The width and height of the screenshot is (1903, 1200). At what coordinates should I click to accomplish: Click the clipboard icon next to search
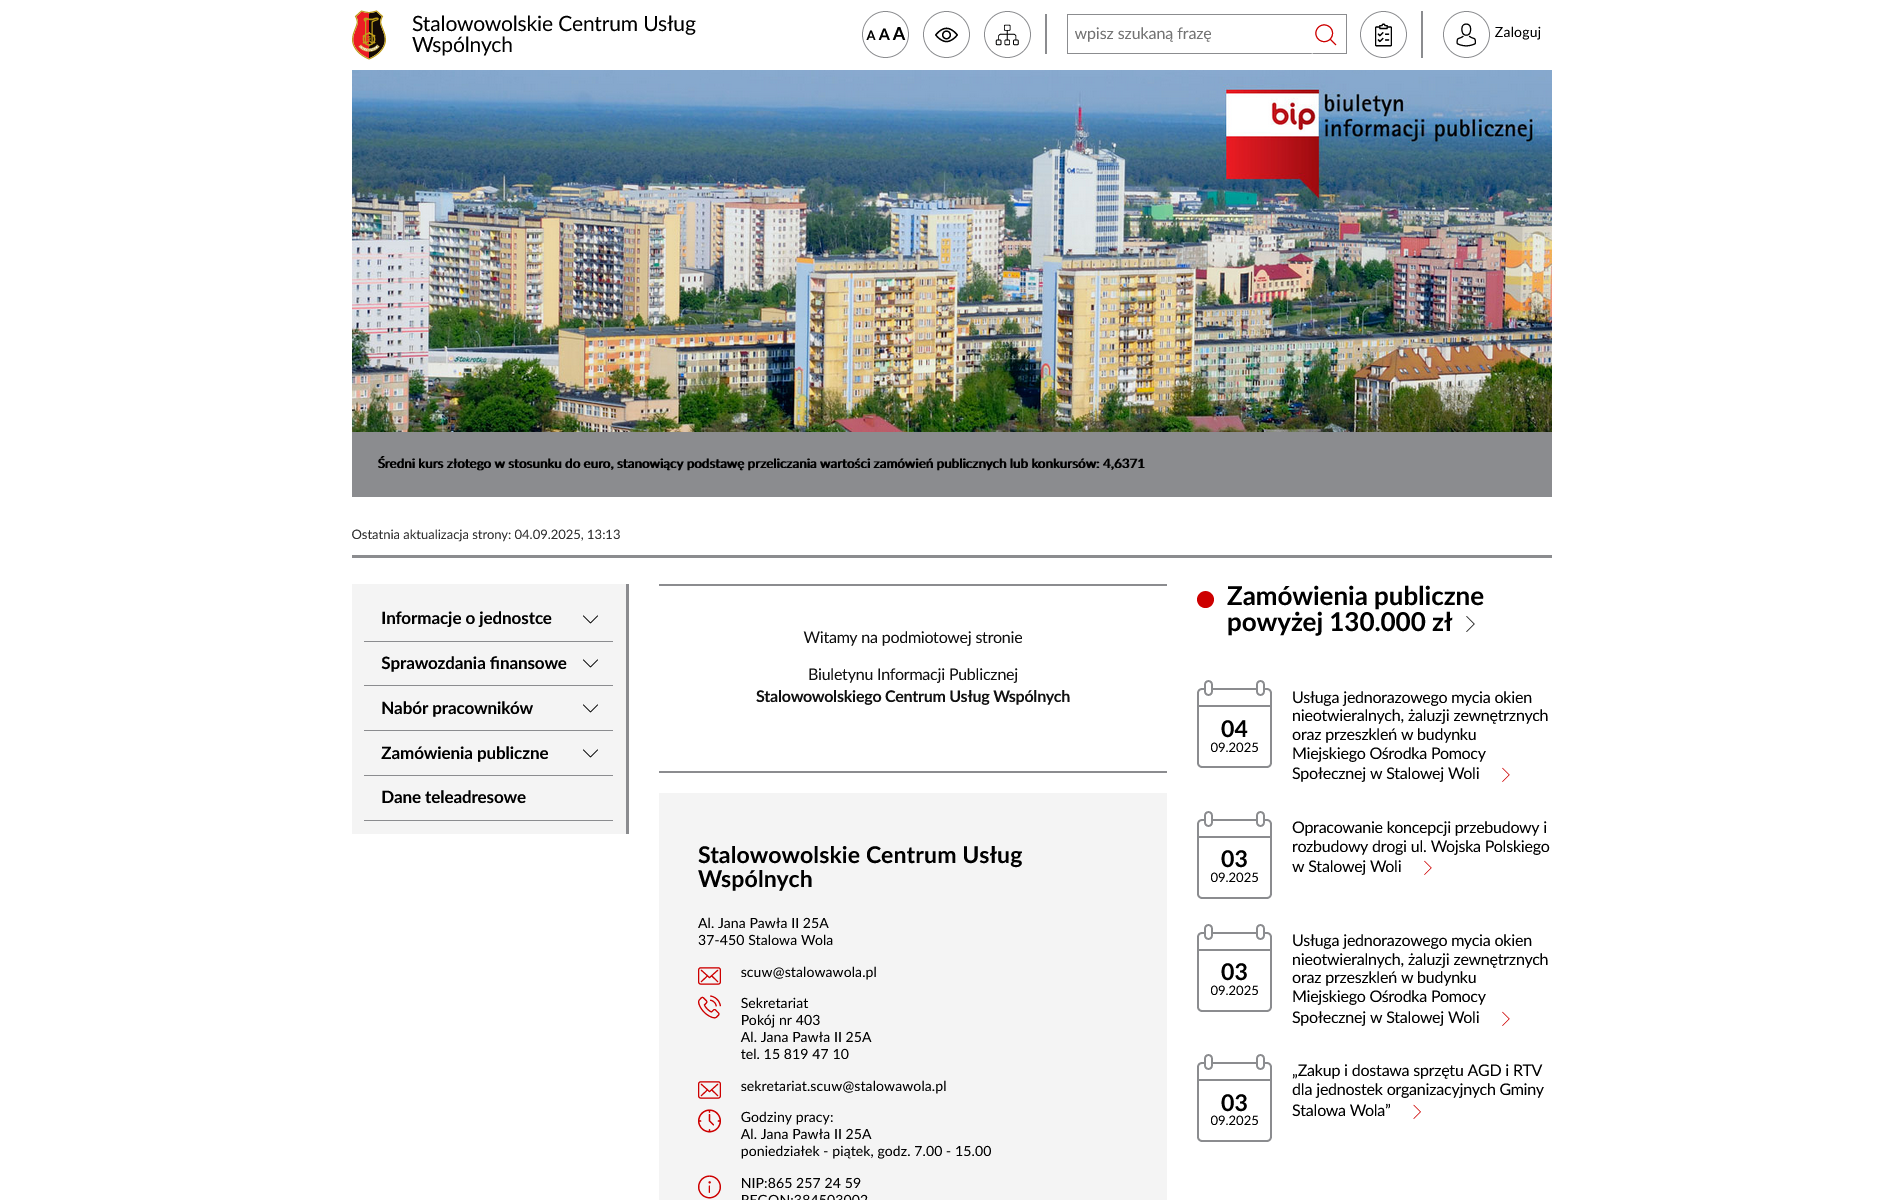point(1383,34)
